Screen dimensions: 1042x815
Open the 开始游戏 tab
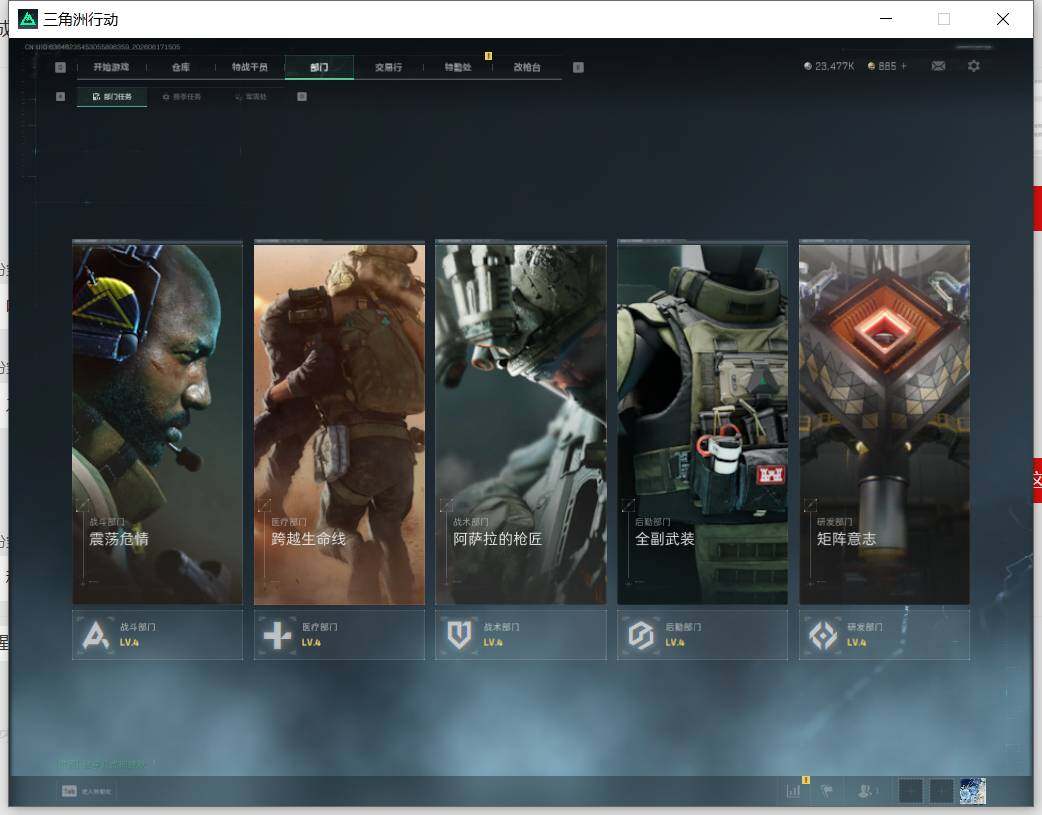[x=111, y=67]
